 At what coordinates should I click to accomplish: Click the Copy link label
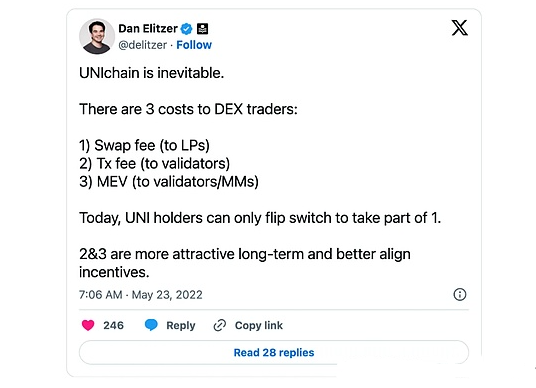pyautogui.click(x=259, y=325)
